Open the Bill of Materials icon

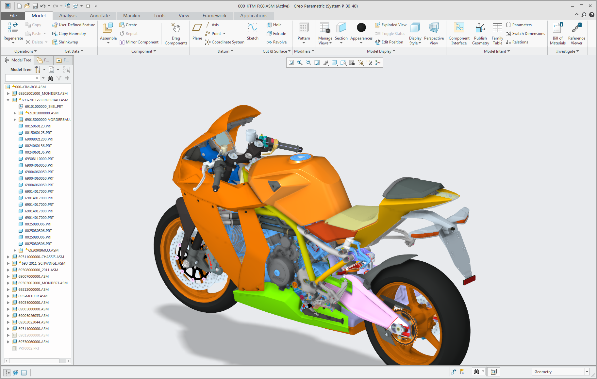pos(558,27)
